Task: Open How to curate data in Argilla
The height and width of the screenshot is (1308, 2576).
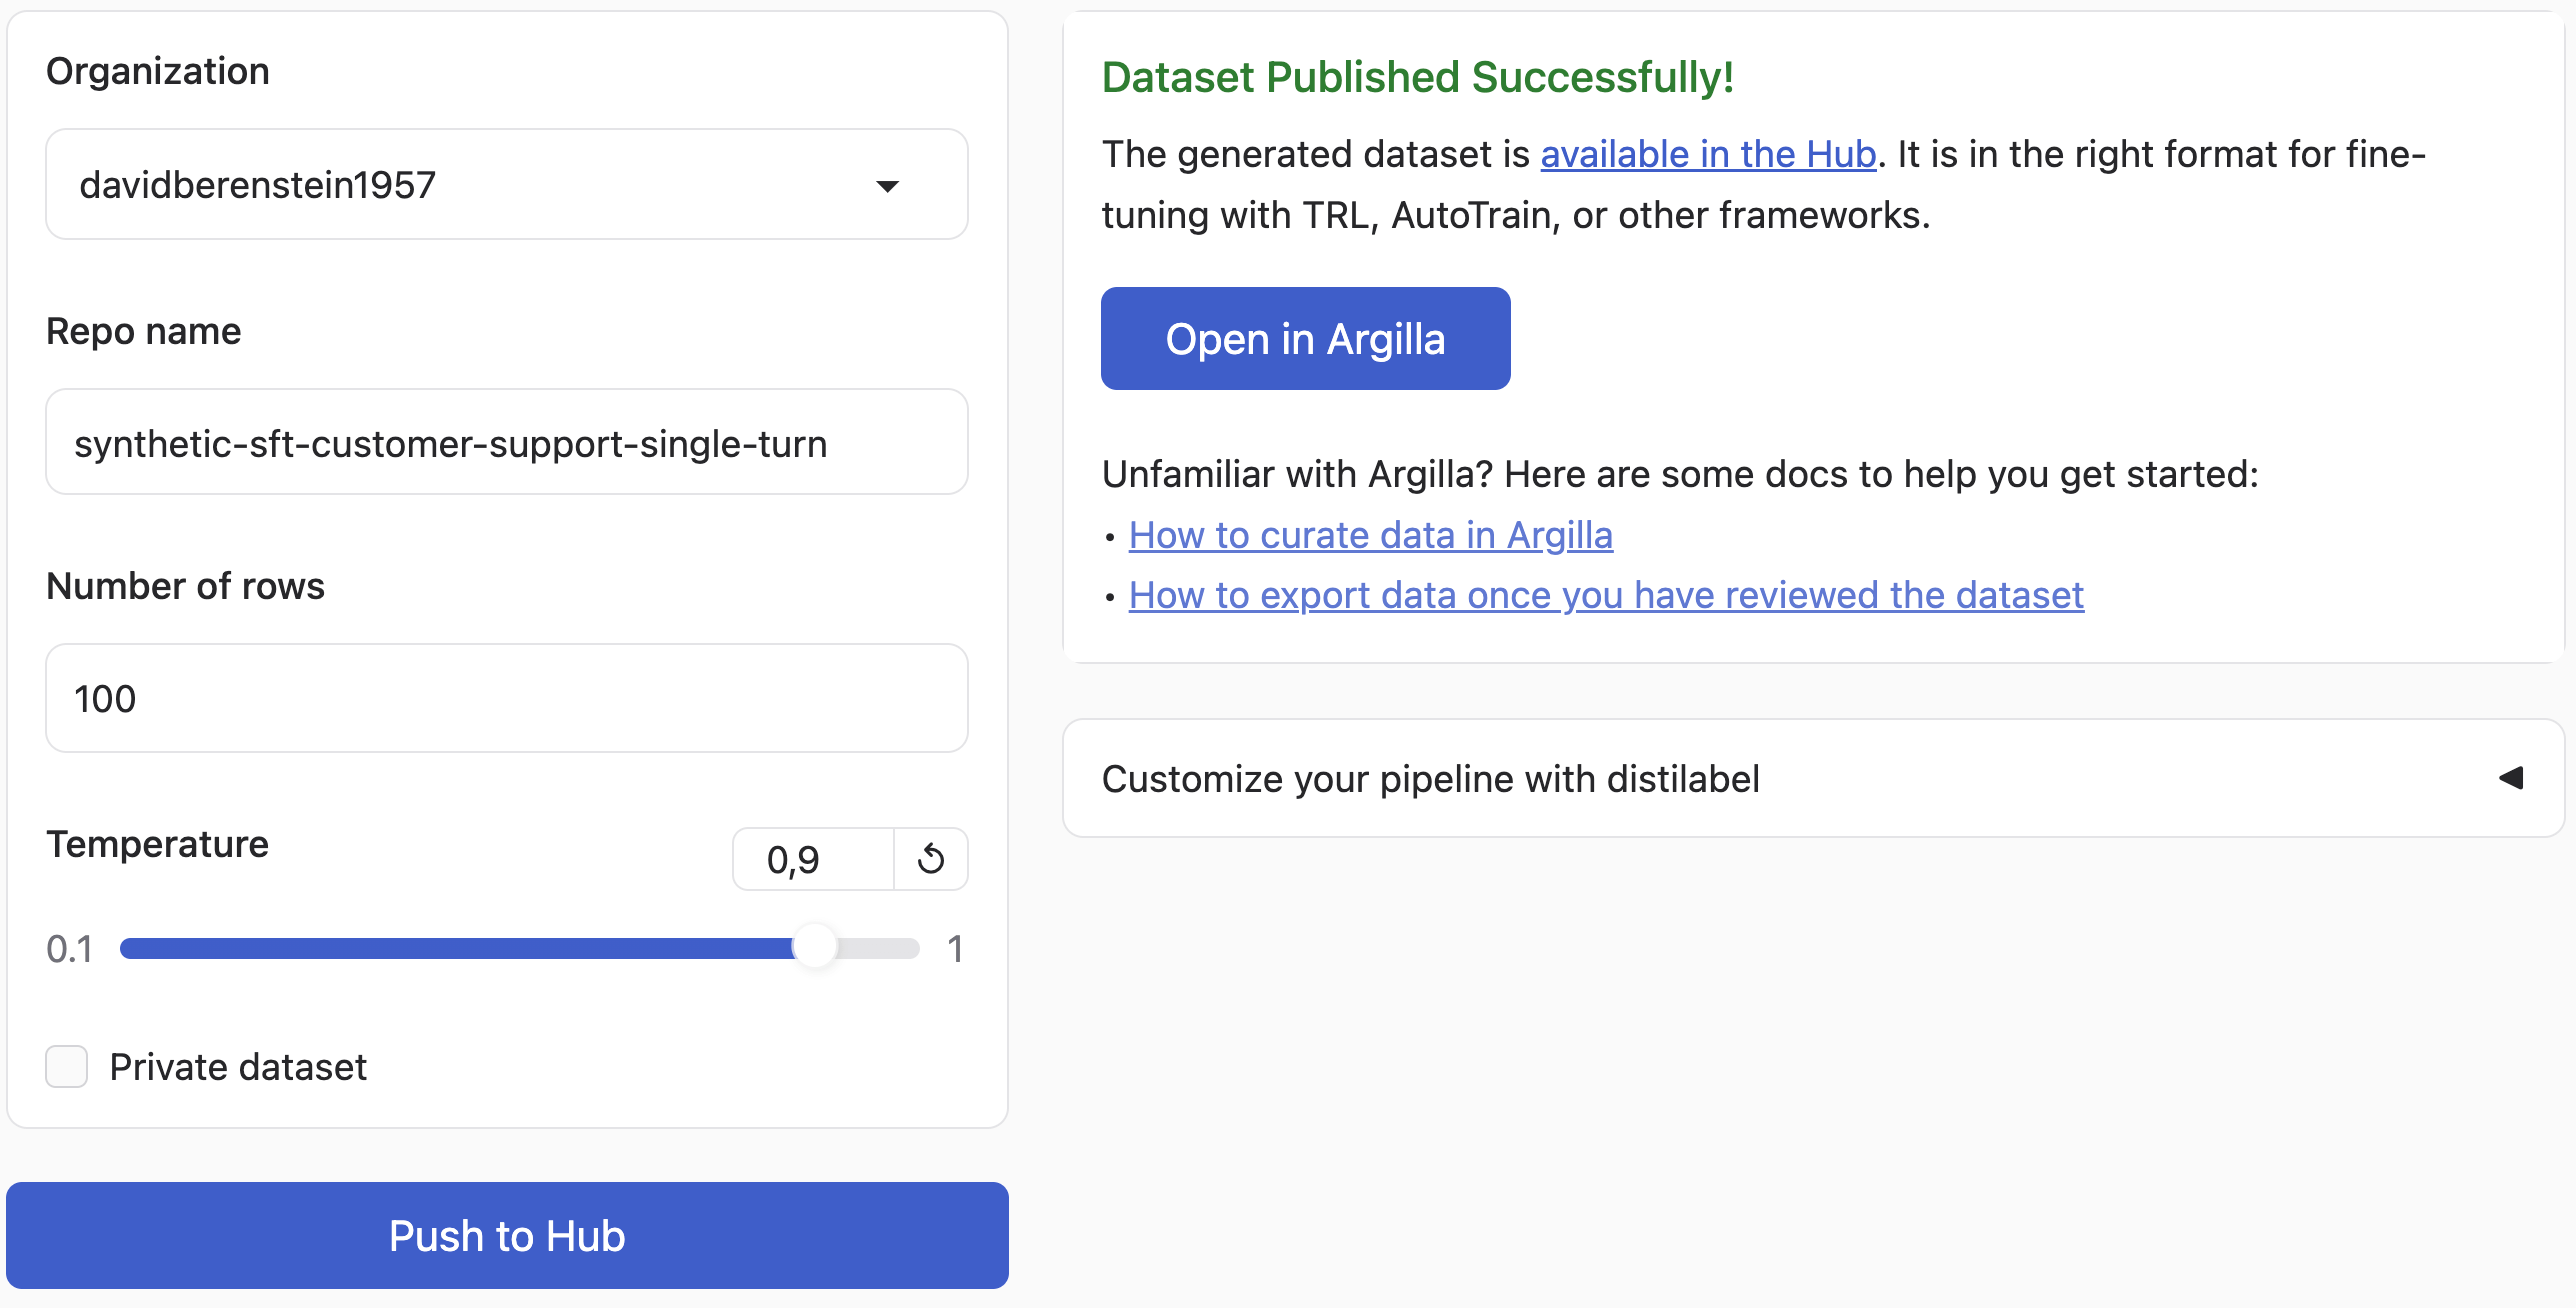Action: [1370, 535]
